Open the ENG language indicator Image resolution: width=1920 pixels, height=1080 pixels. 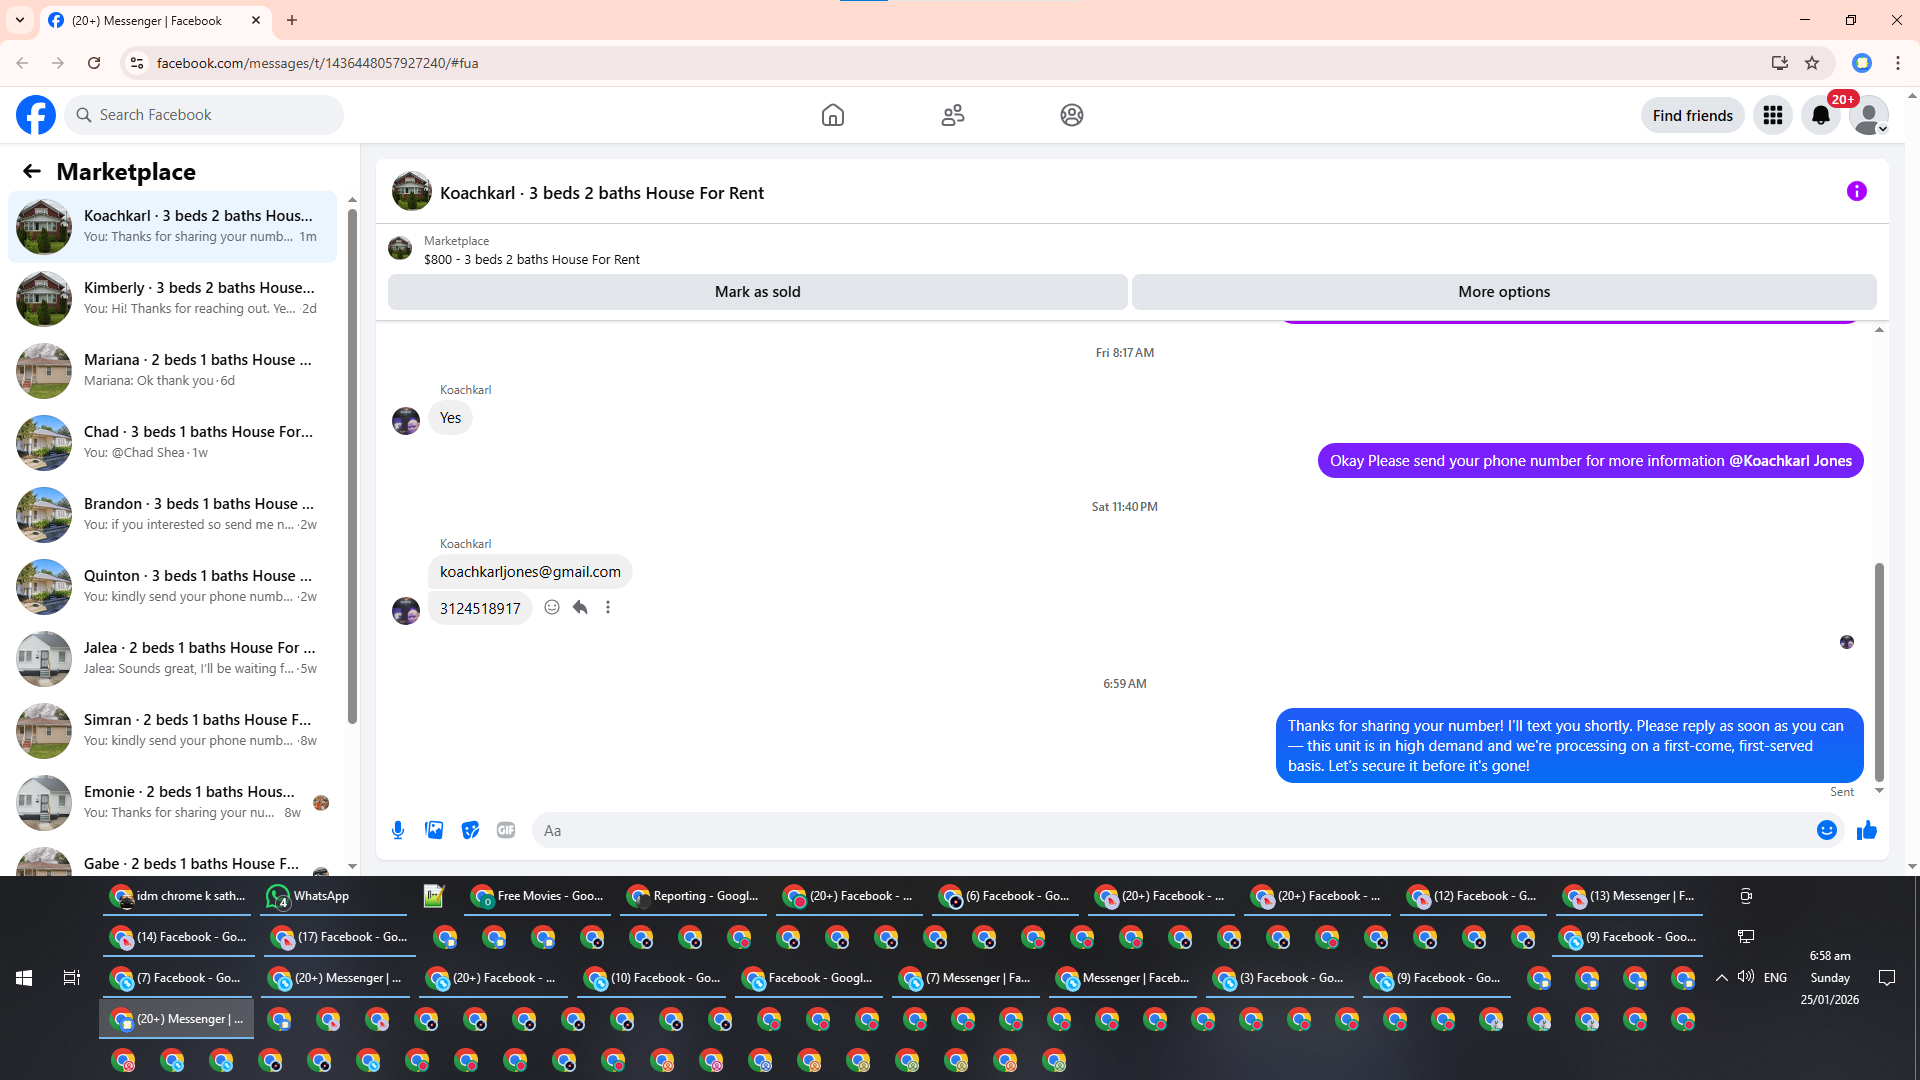click(1776, 978)
